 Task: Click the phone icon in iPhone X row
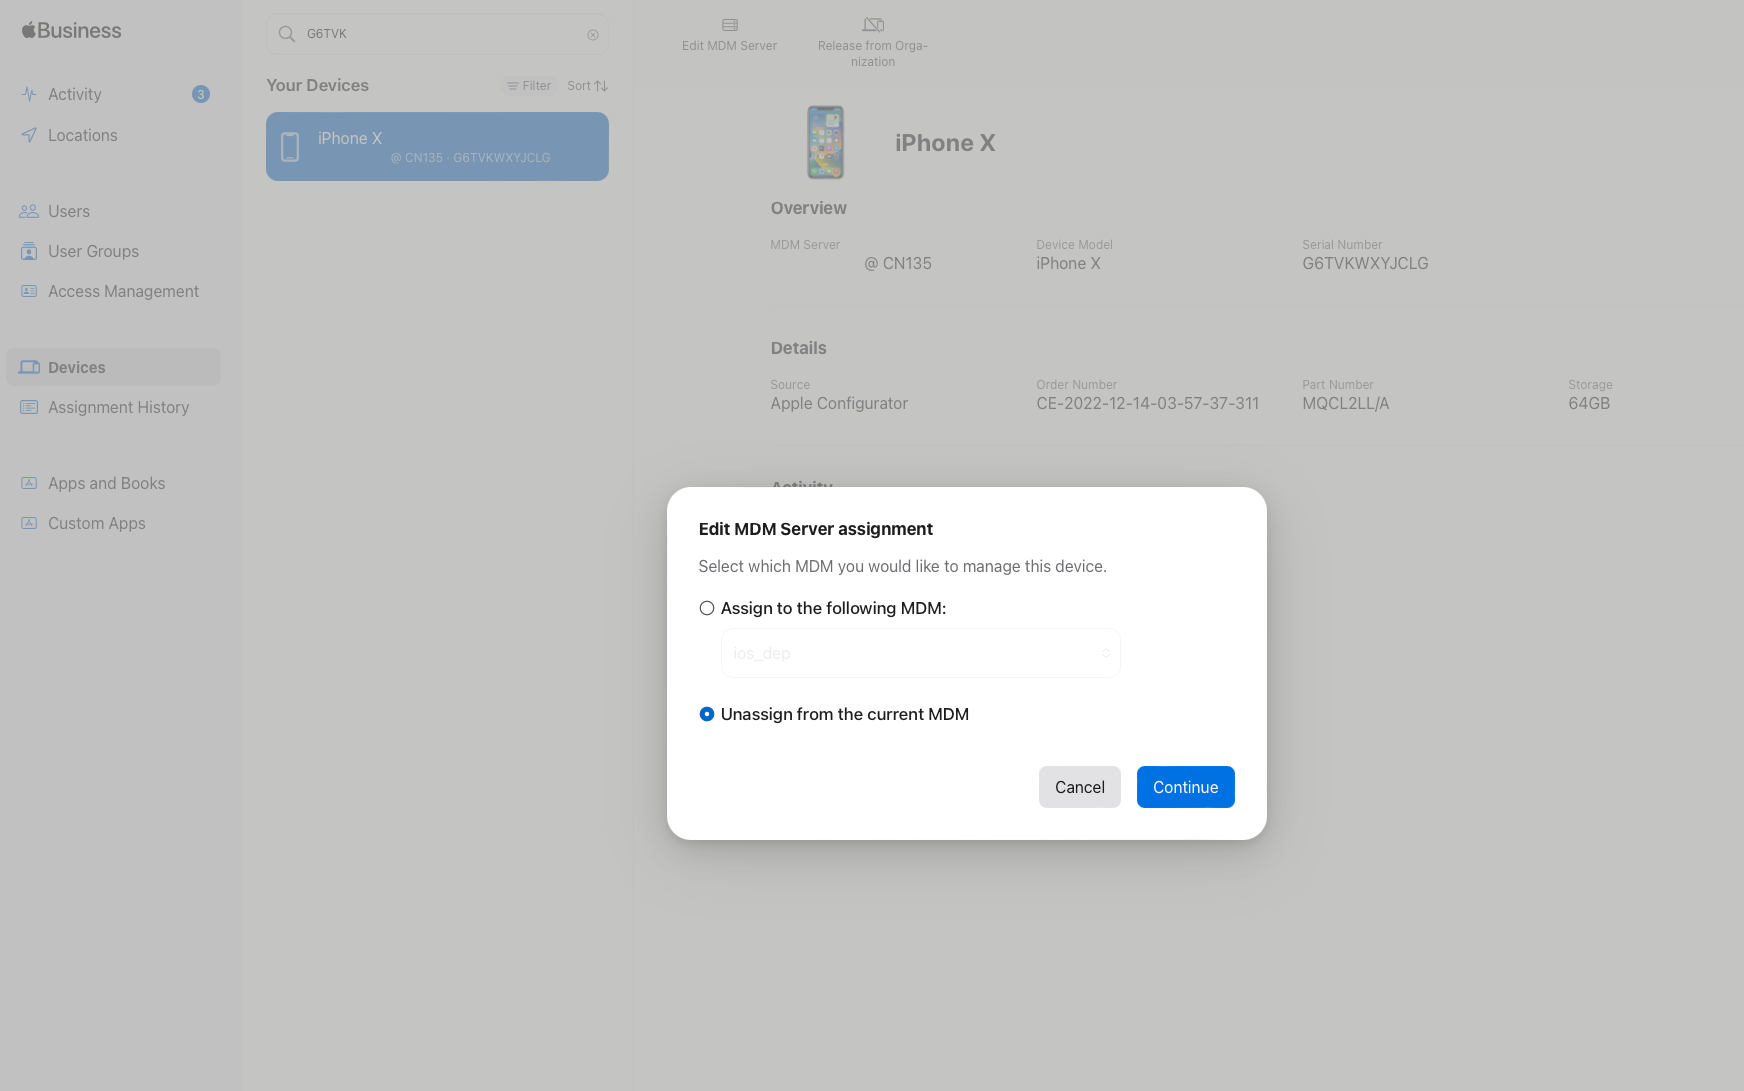point(290,147)
